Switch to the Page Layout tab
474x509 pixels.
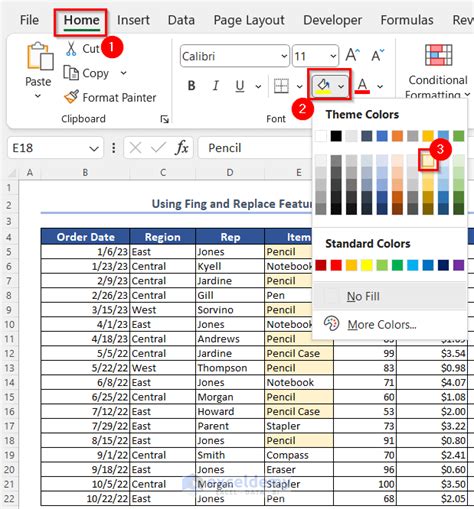pyautogui.click(x=249, y=21)
